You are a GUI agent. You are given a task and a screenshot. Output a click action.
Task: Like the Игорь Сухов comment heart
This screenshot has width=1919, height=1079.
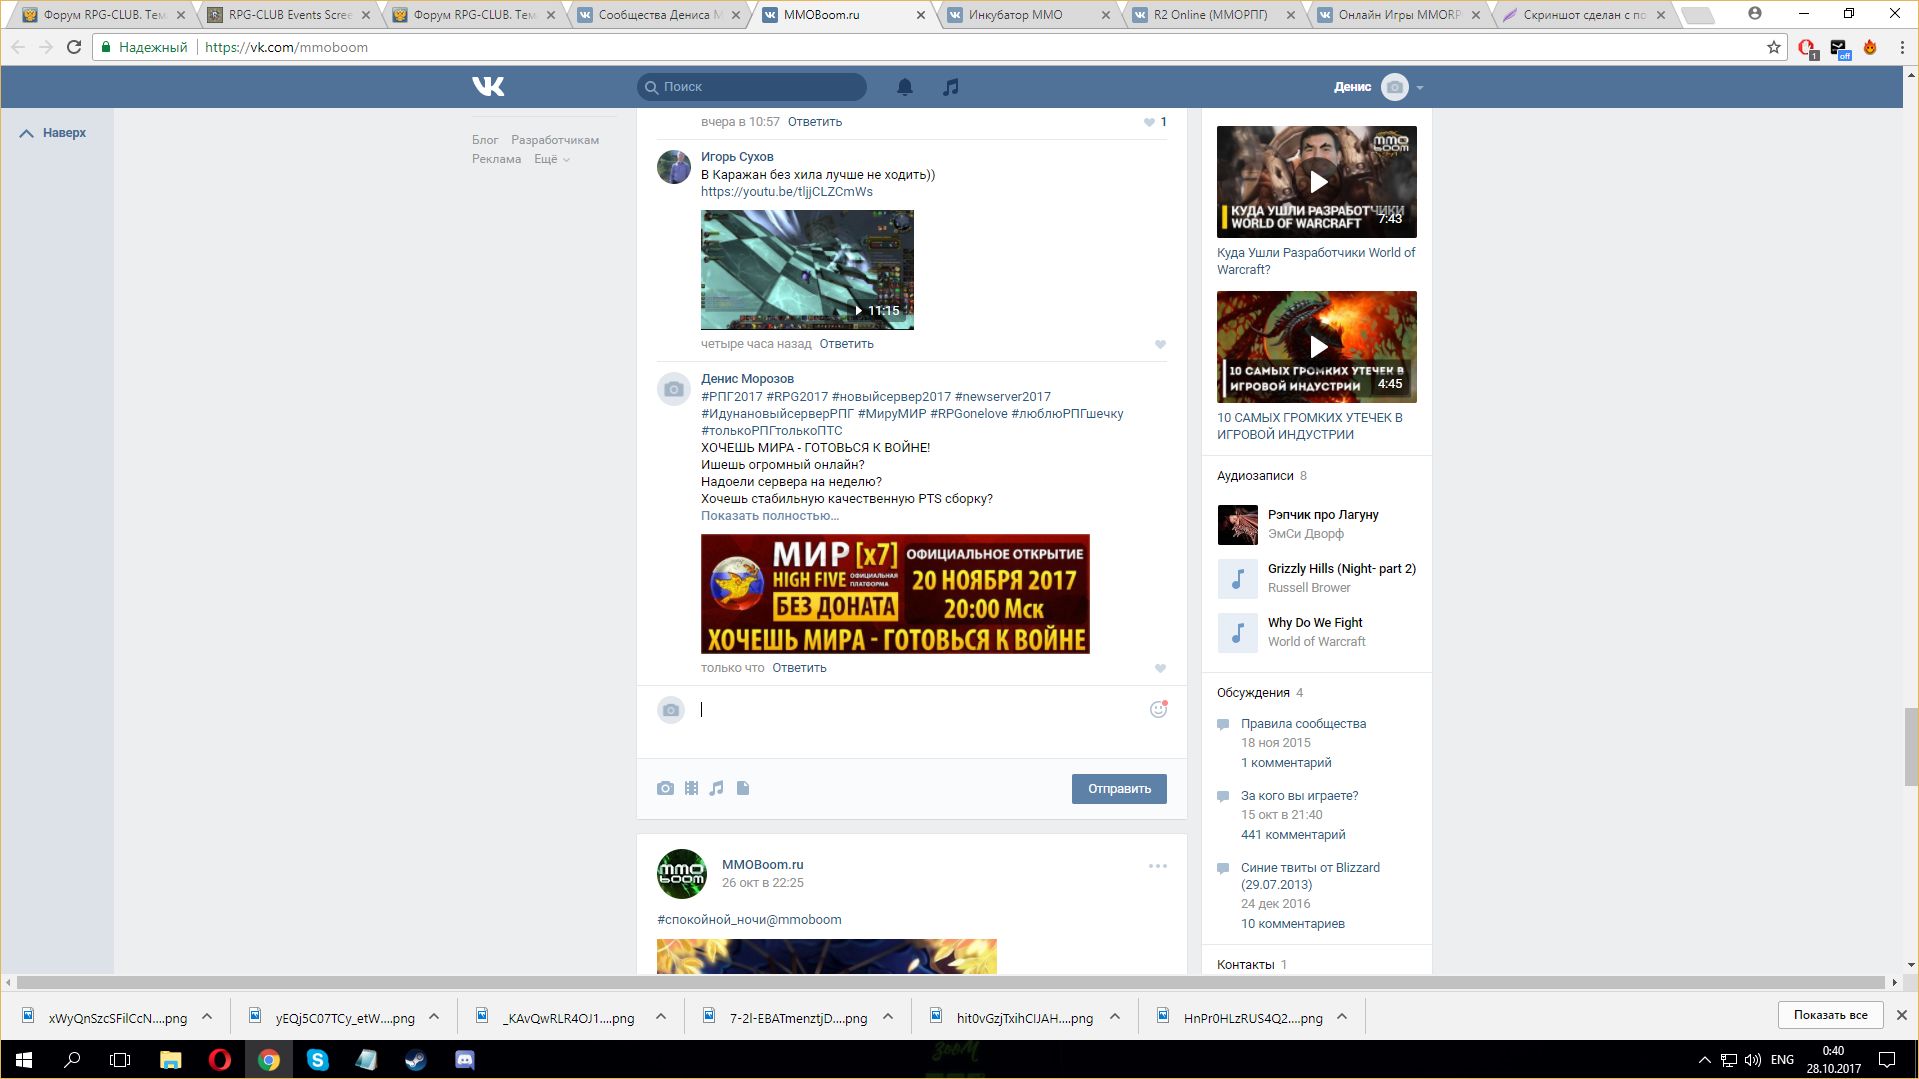click(1160, 344)
